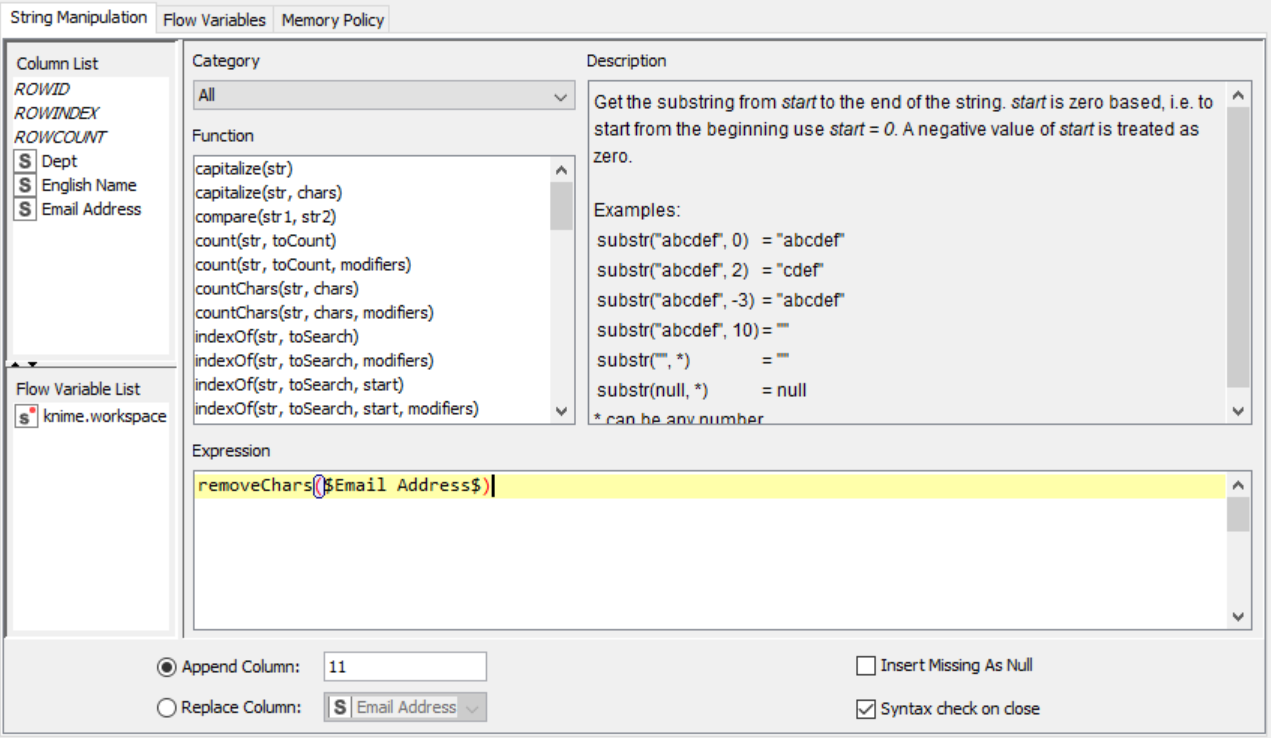This screenshot has width=1271, height=738.
Task: Select the Replace Column radio button
Action: (167, 708)
